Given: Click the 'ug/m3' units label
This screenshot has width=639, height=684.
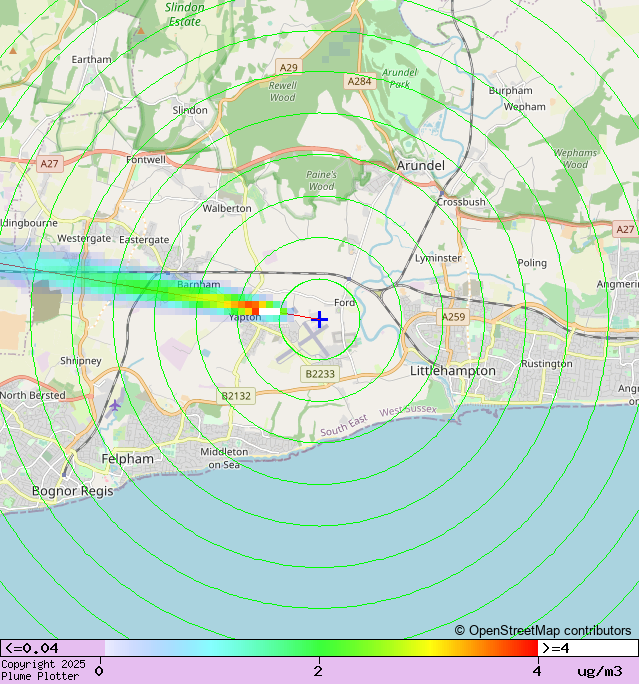Looking at the screenshot, I should pyautogui.click(x=599, y=671).
